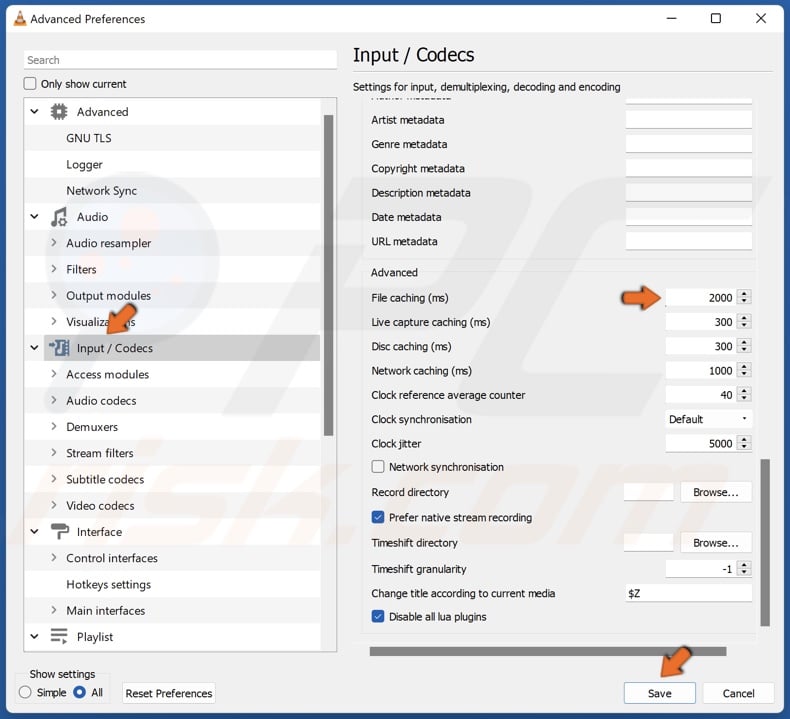
Task: Click the right settings pane vertical scrollbar
Action: point(765,542)
